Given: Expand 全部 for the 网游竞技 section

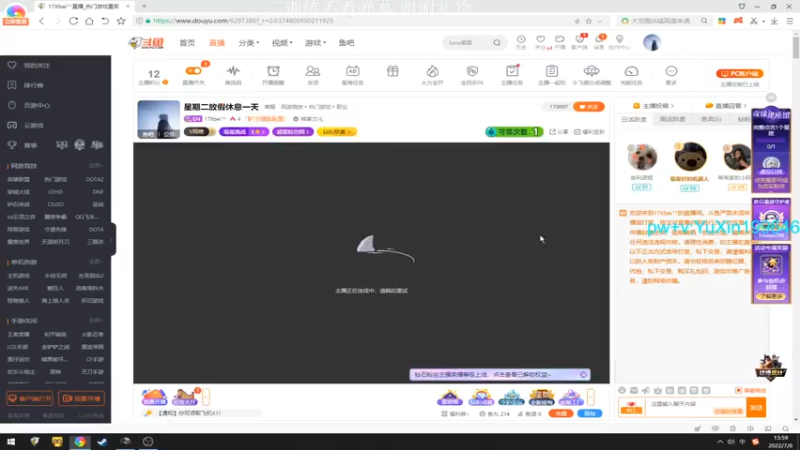Looking at the screenshot, I should pos(95,166).
